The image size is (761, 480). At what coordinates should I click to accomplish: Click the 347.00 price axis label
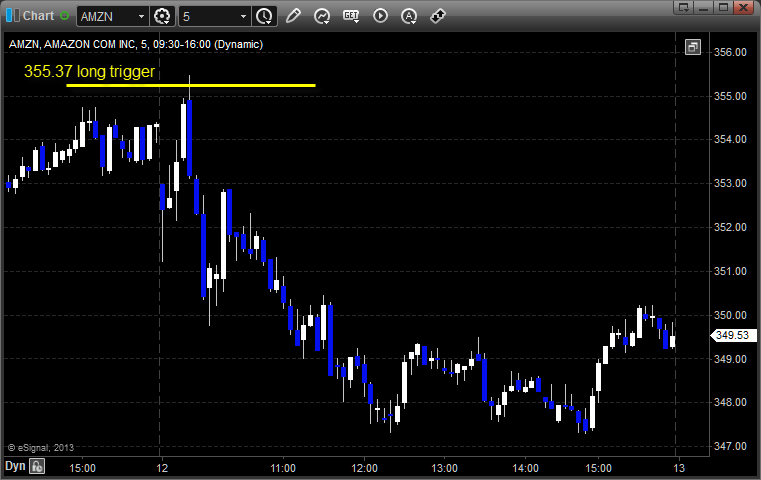coord(730,446)
